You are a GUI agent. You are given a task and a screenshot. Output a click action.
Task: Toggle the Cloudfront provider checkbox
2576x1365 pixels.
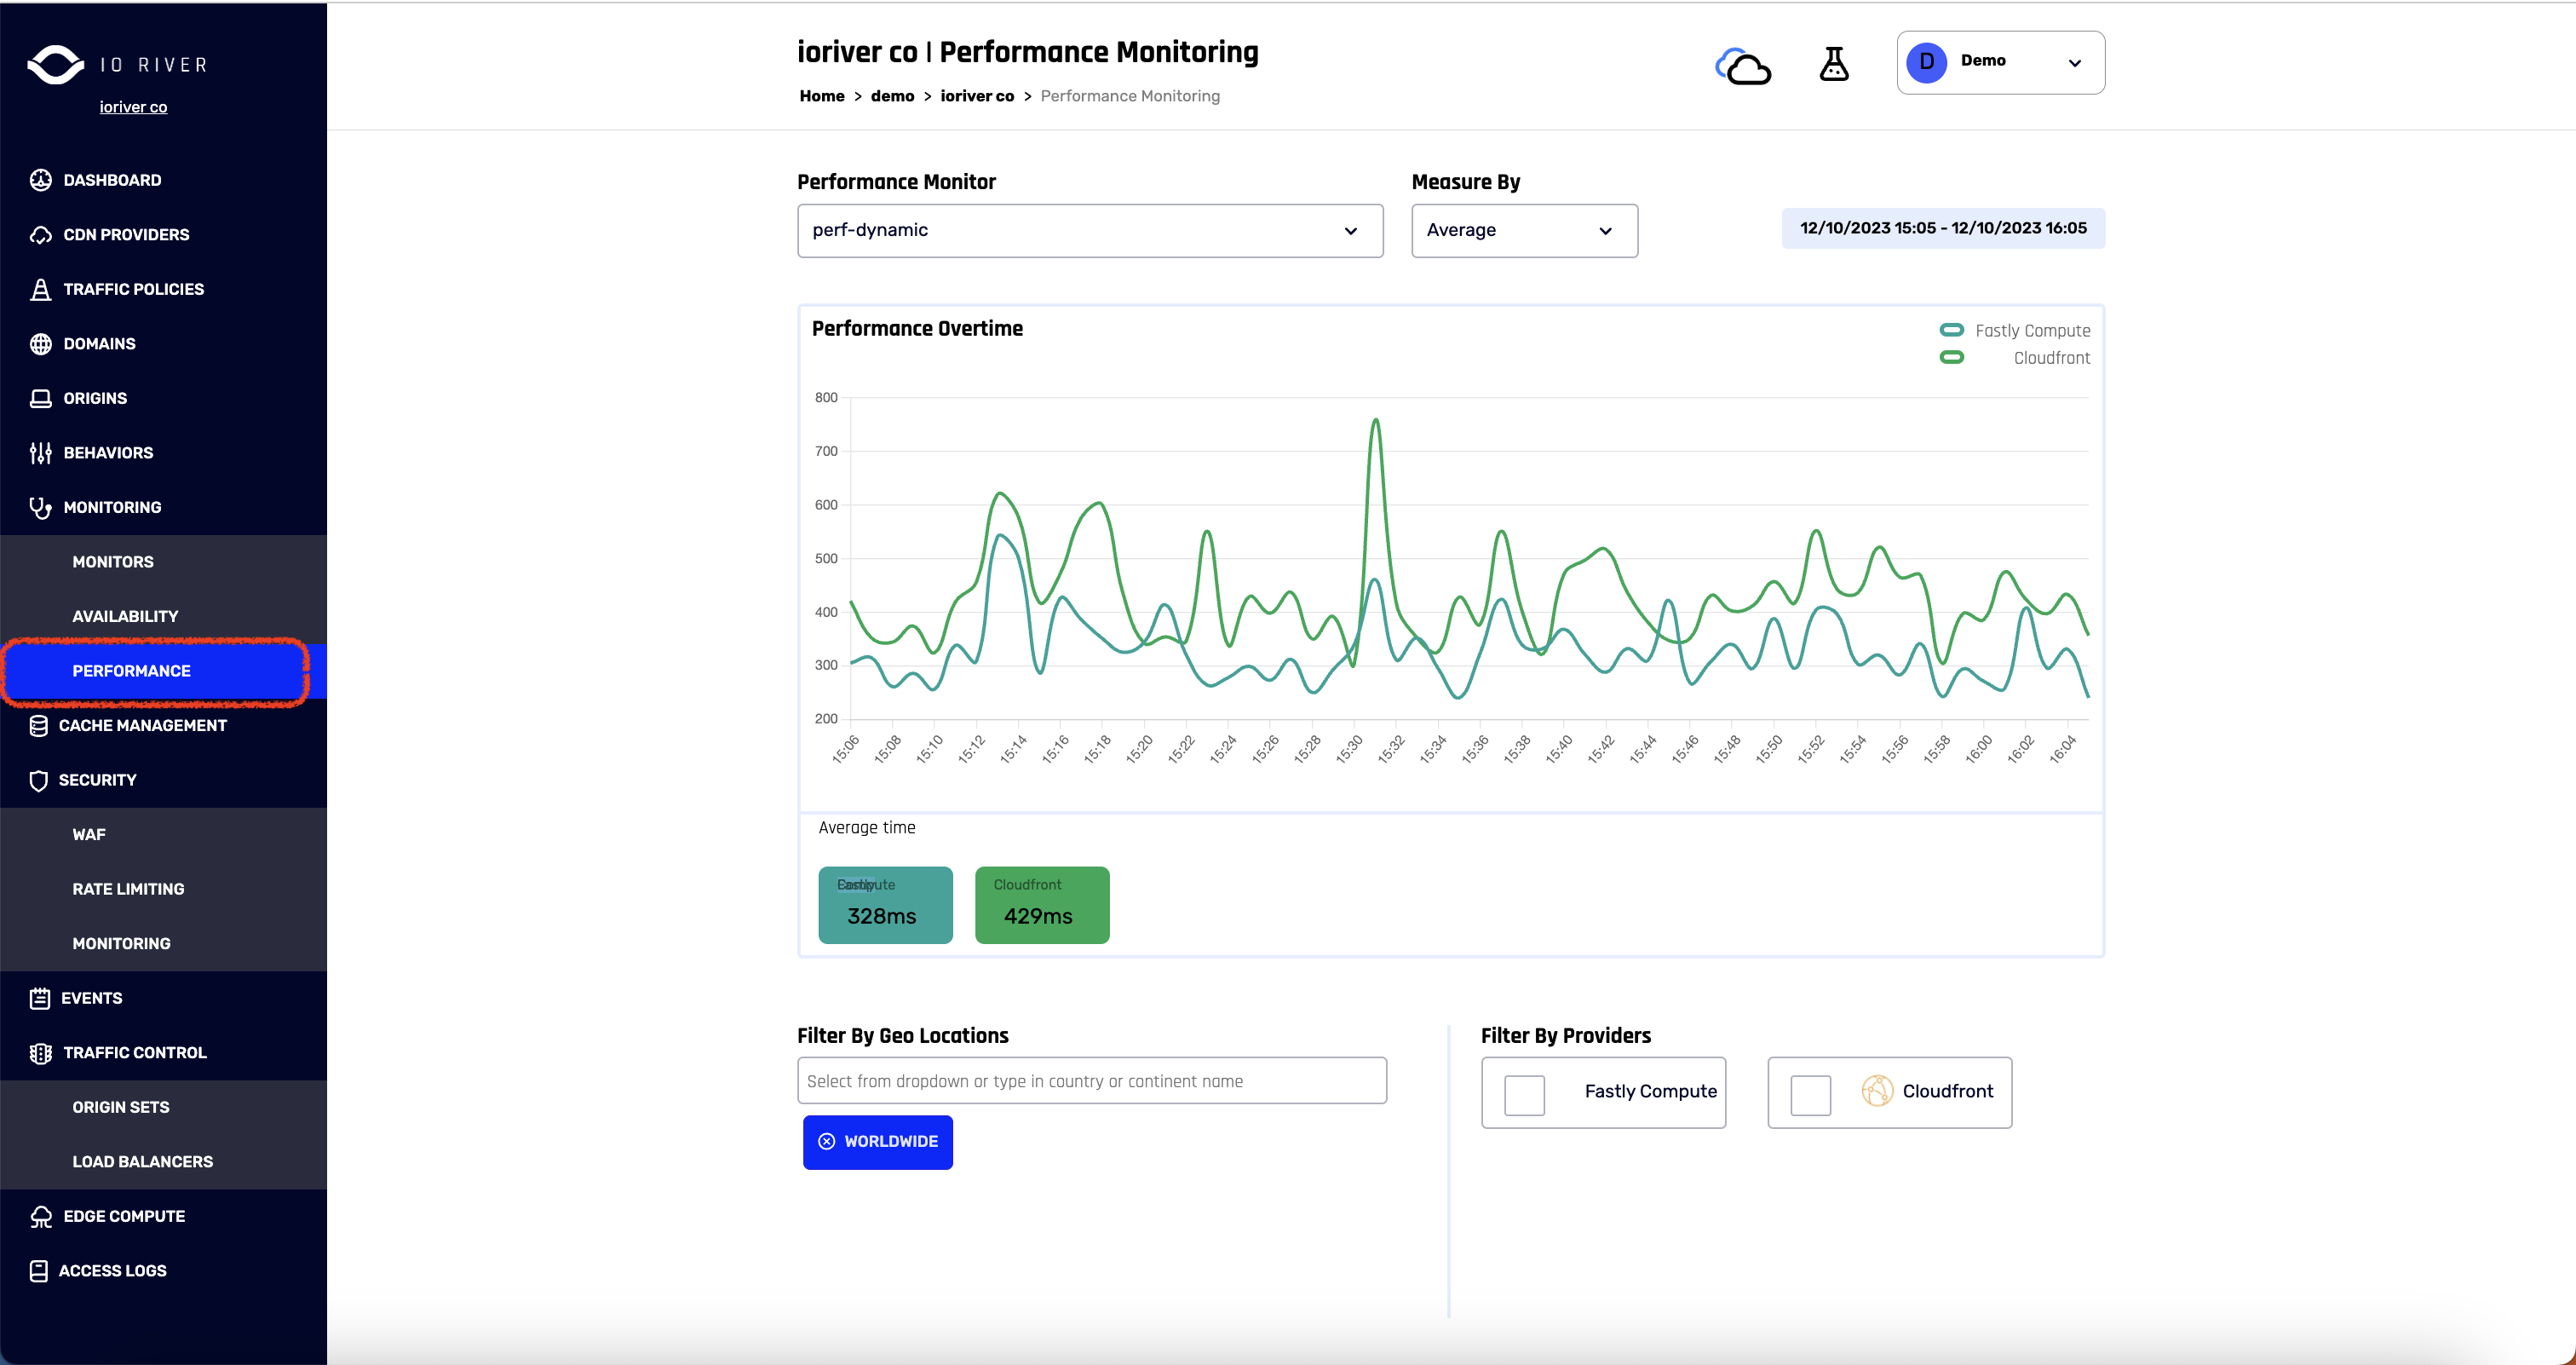pyautogui.click(x=1810, y=1095)
